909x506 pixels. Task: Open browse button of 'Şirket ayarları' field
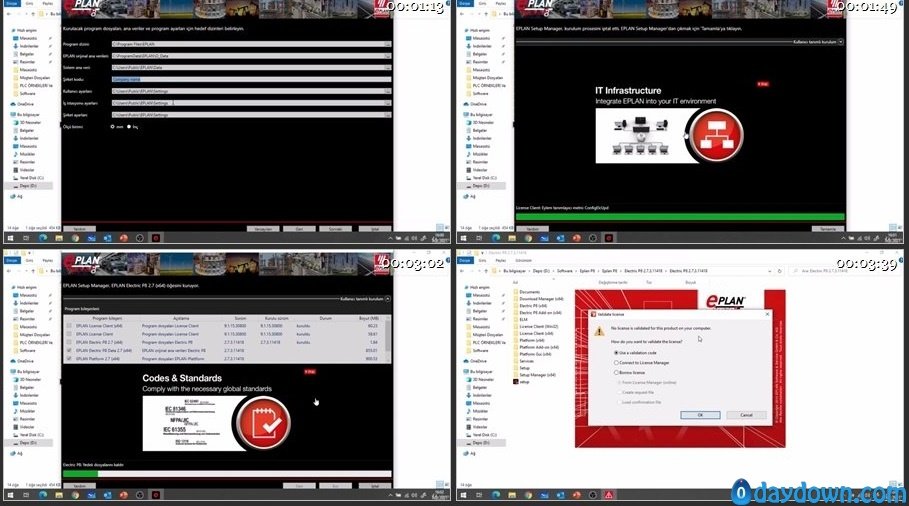(387, 115)
